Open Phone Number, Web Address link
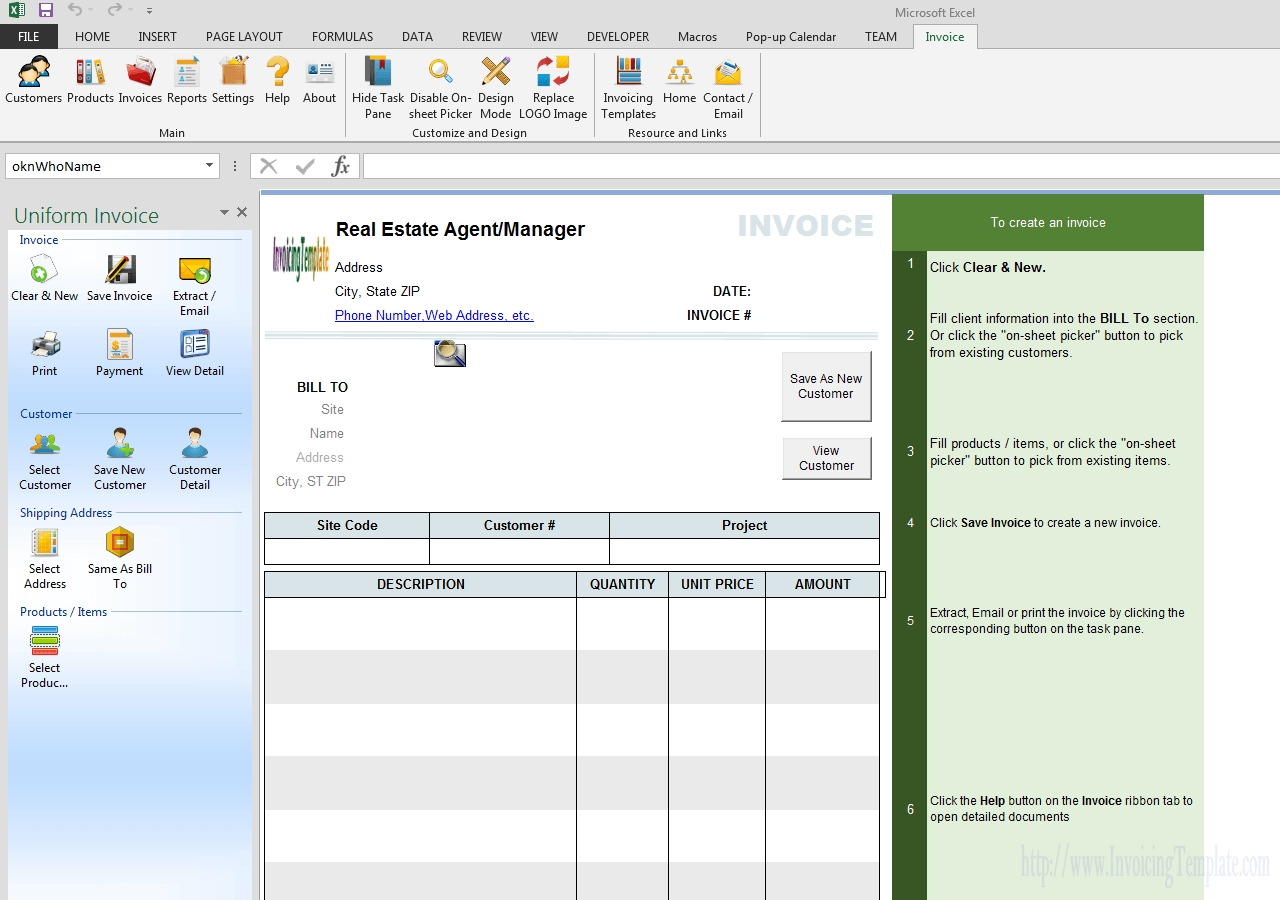 (434, 315)
